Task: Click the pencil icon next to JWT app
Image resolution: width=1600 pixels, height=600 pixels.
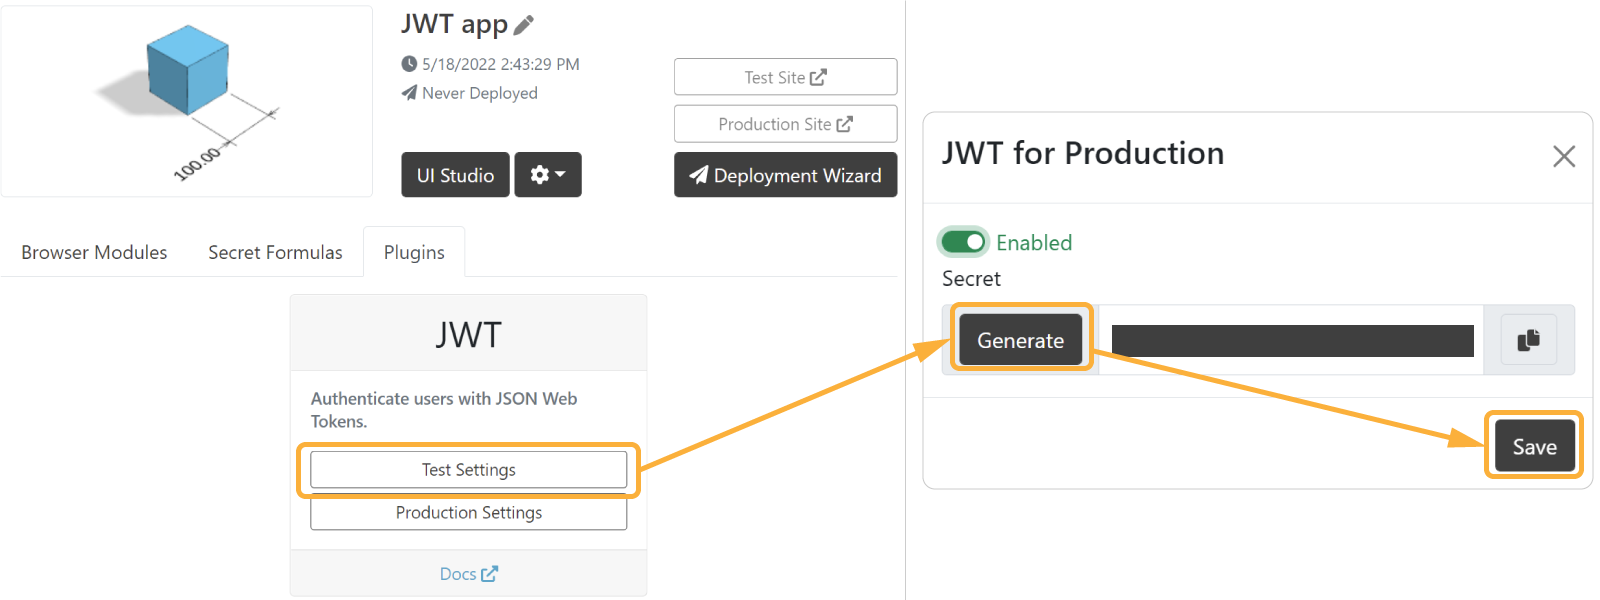Action: click(524, 24)
